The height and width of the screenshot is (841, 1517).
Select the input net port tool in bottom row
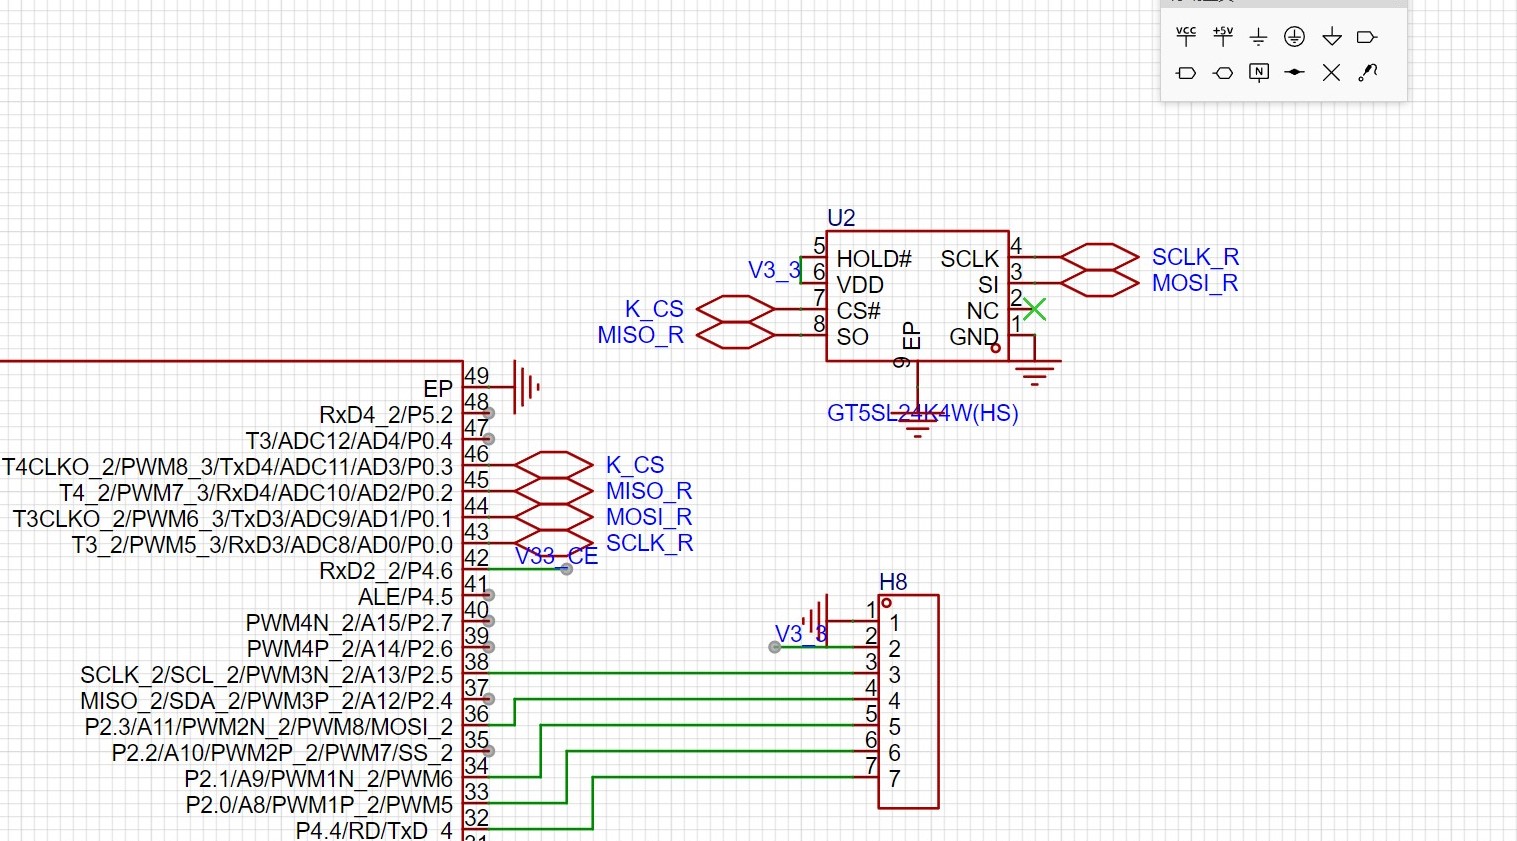[1186, 73]
